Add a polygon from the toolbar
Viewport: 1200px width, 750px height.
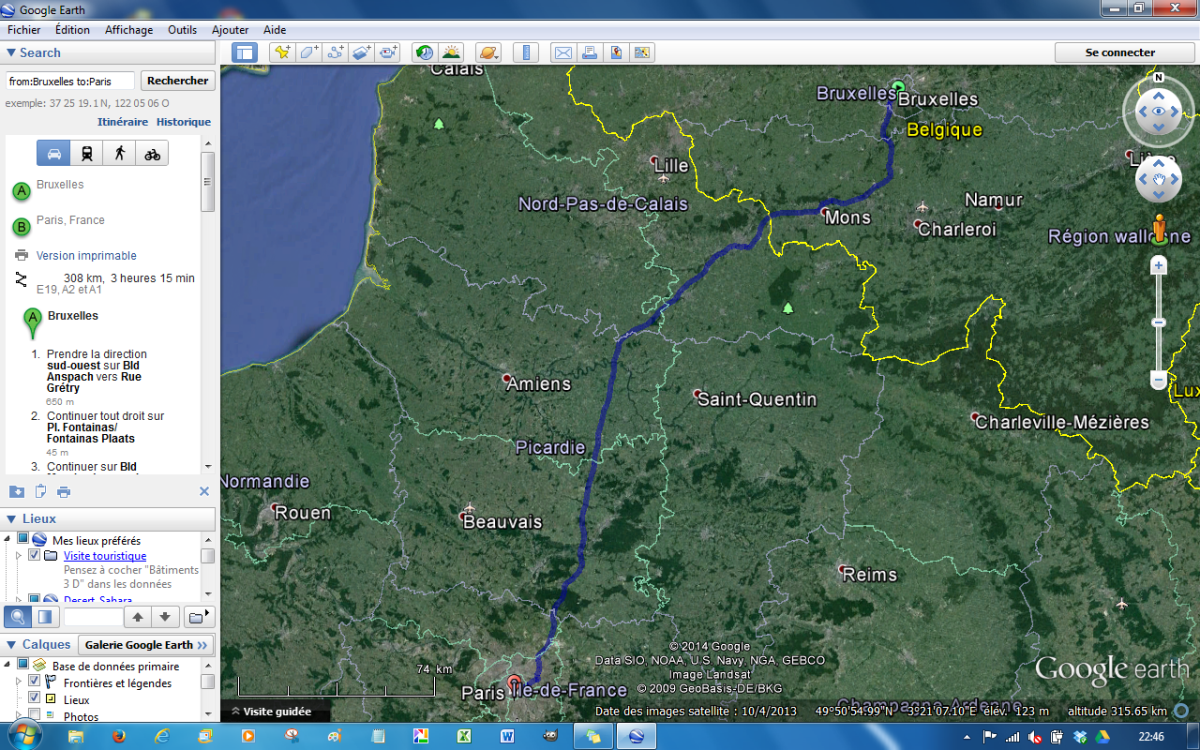coord(308,53)
